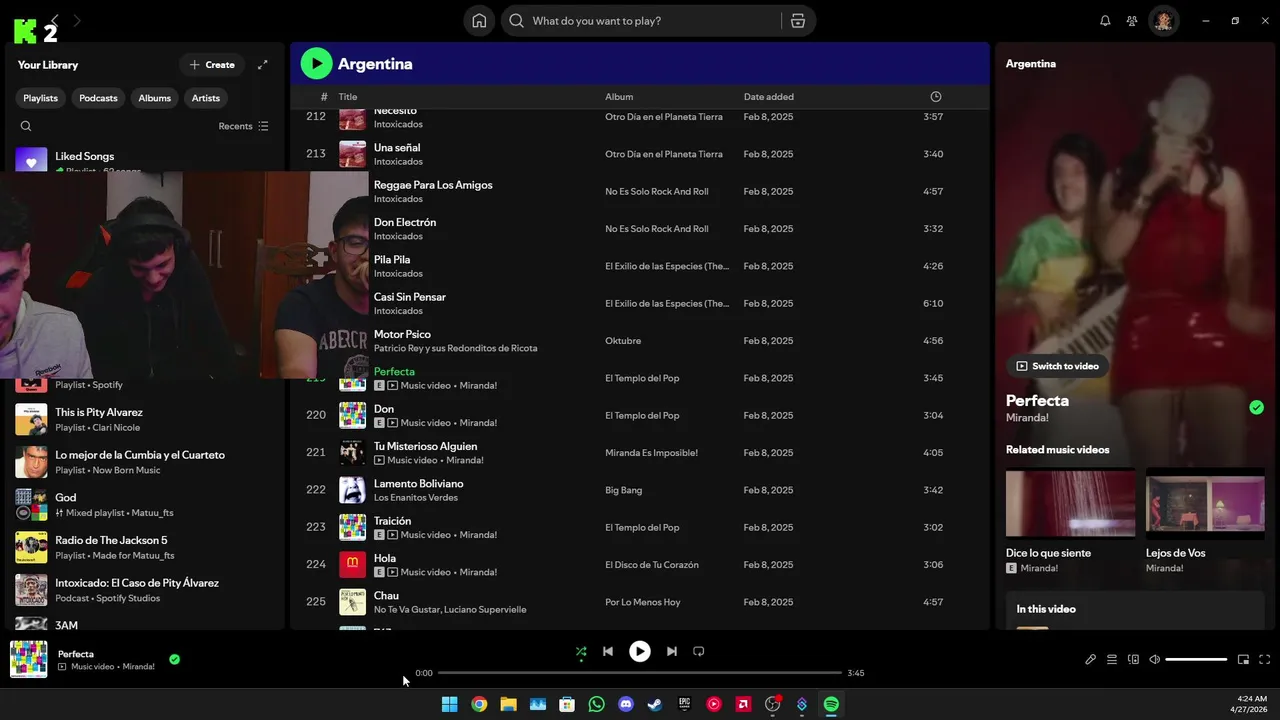Open Google Chrome from taskbar
Viewport: 1280px width, 720px height.
(479, 704)
